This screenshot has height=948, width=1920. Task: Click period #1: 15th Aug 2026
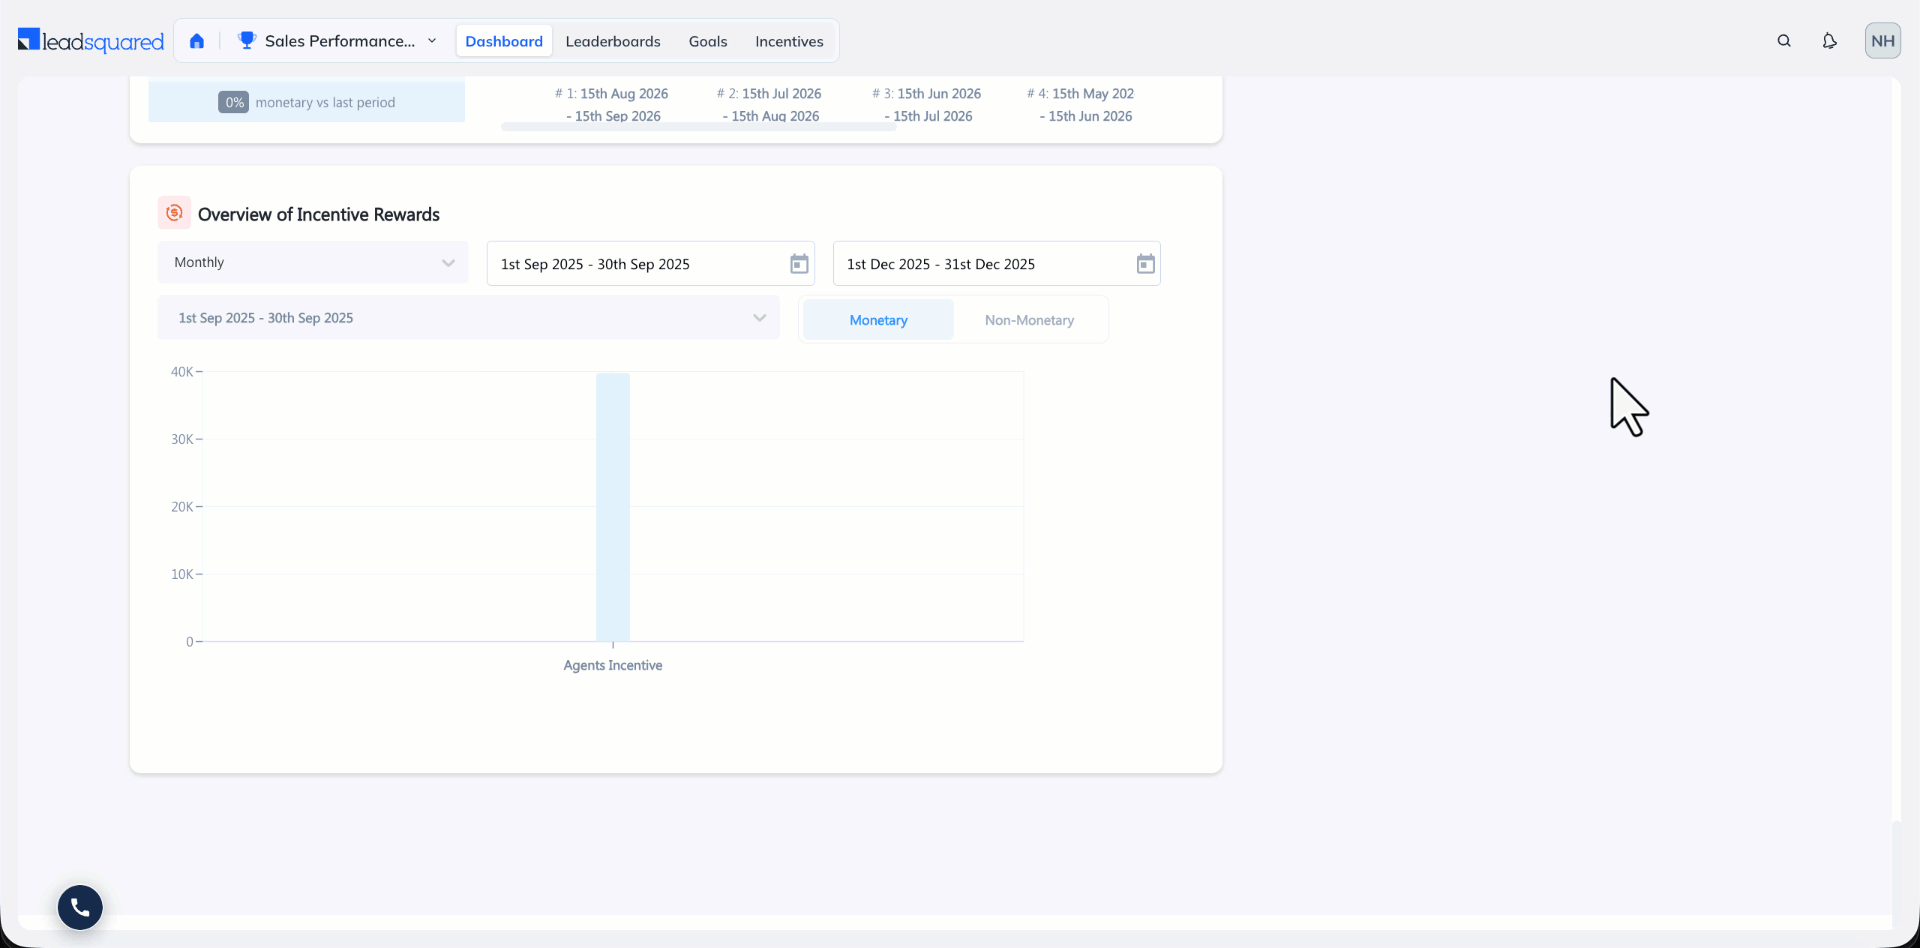click(x=612, y=105)
